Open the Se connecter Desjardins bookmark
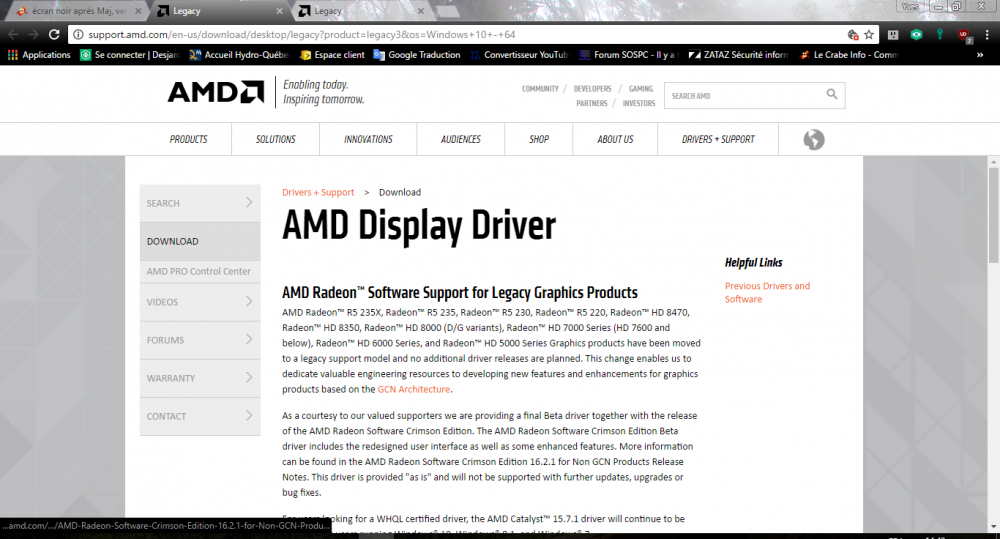Screen dimensions: 1000x539 tap(130, 55)
